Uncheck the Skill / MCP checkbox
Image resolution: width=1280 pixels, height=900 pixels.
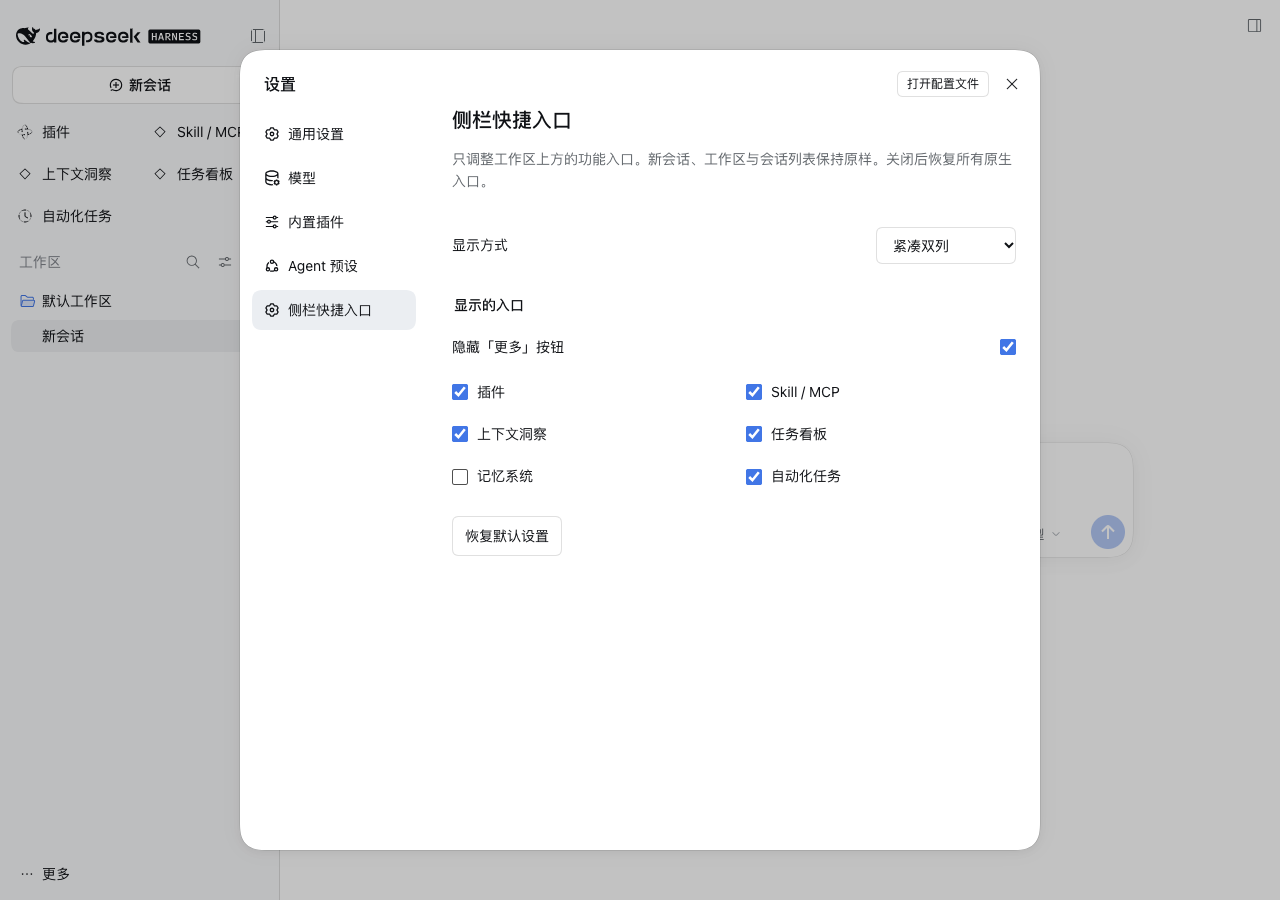(x=754, y=392)
